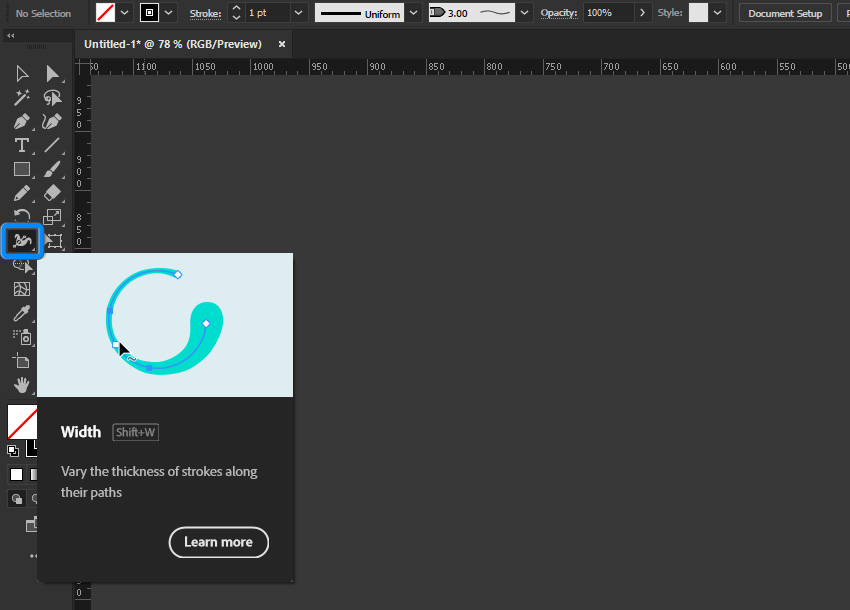This screenshot has height=610, width=850.
Task: Select the Rectangle tool
Action: (x=21, y=169)
